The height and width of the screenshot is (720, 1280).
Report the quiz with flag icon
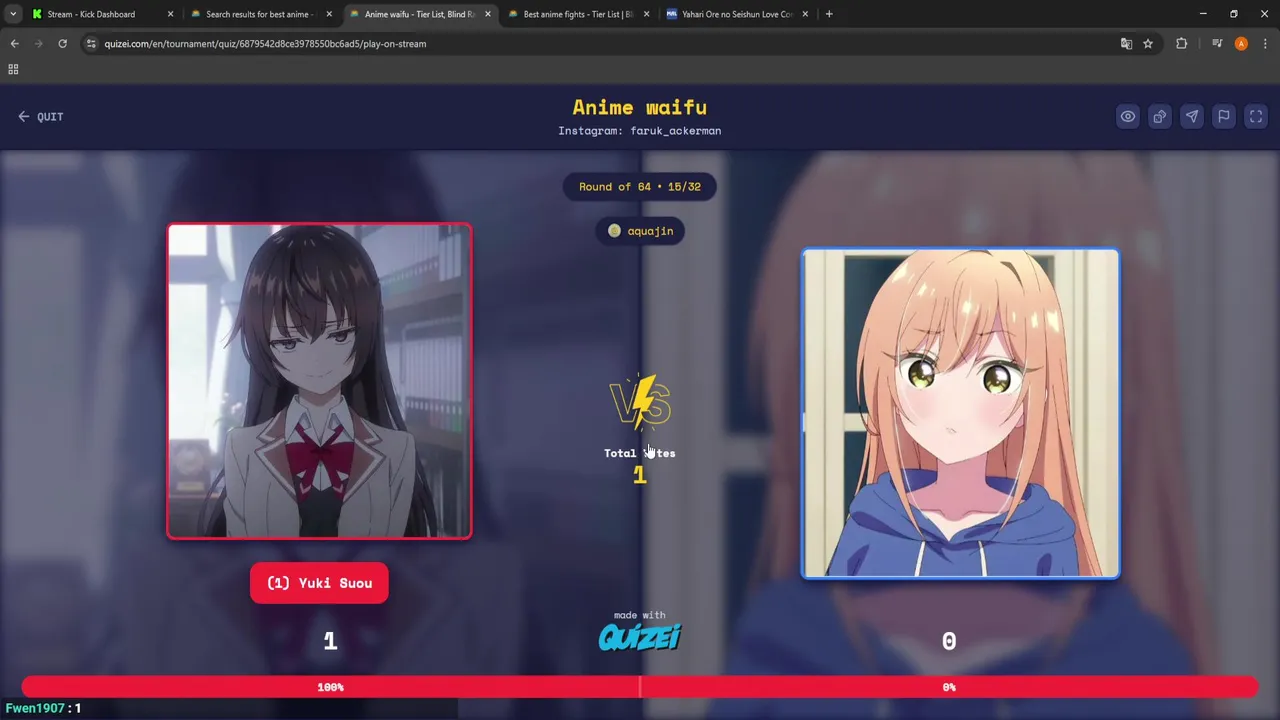tap(1223, 116)
